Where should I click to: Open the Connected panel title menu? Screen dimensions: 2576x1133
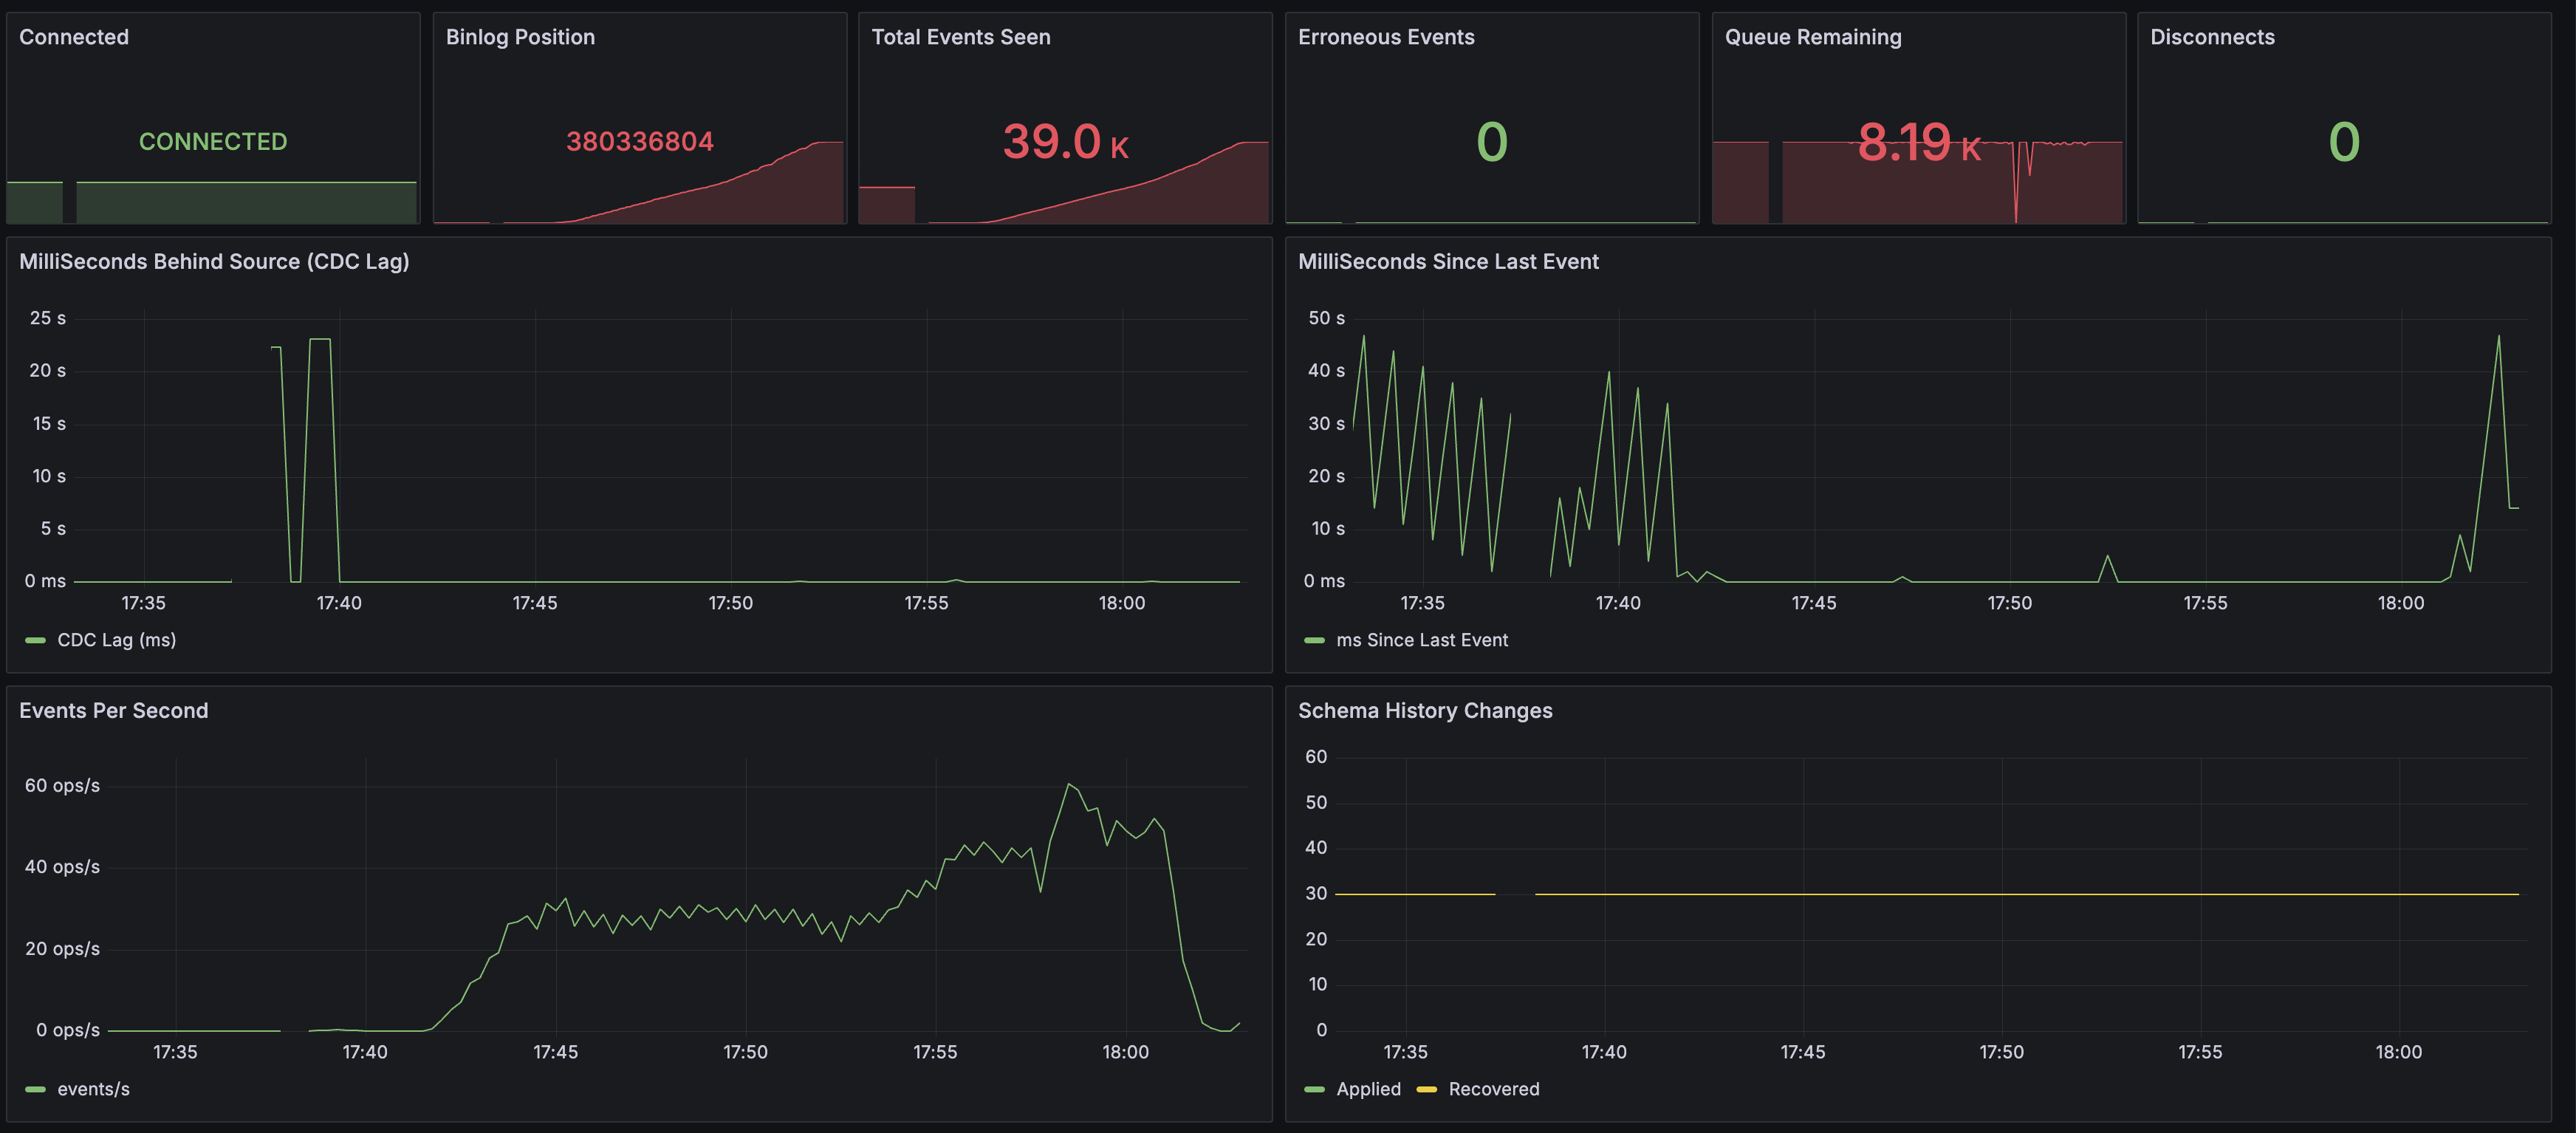(x=74, y=37)
